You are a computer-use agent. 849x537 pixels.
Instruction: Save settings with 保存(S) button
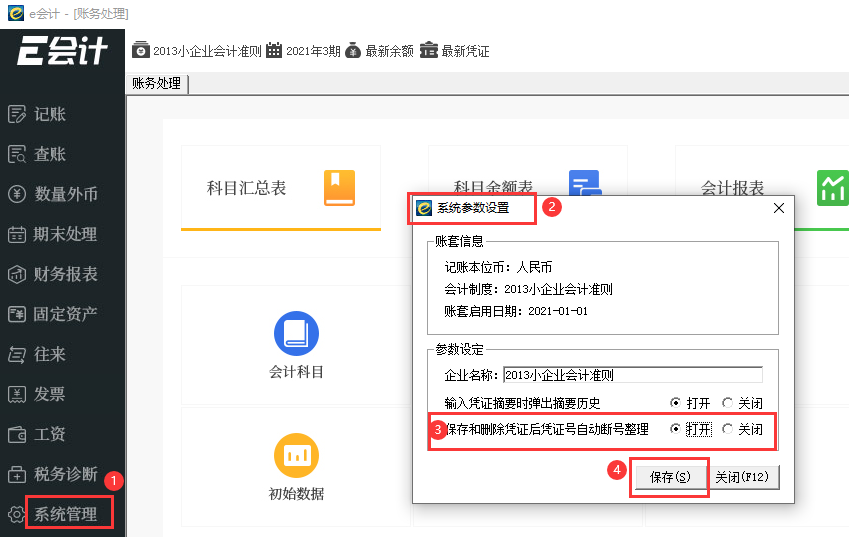click(670, 477)
